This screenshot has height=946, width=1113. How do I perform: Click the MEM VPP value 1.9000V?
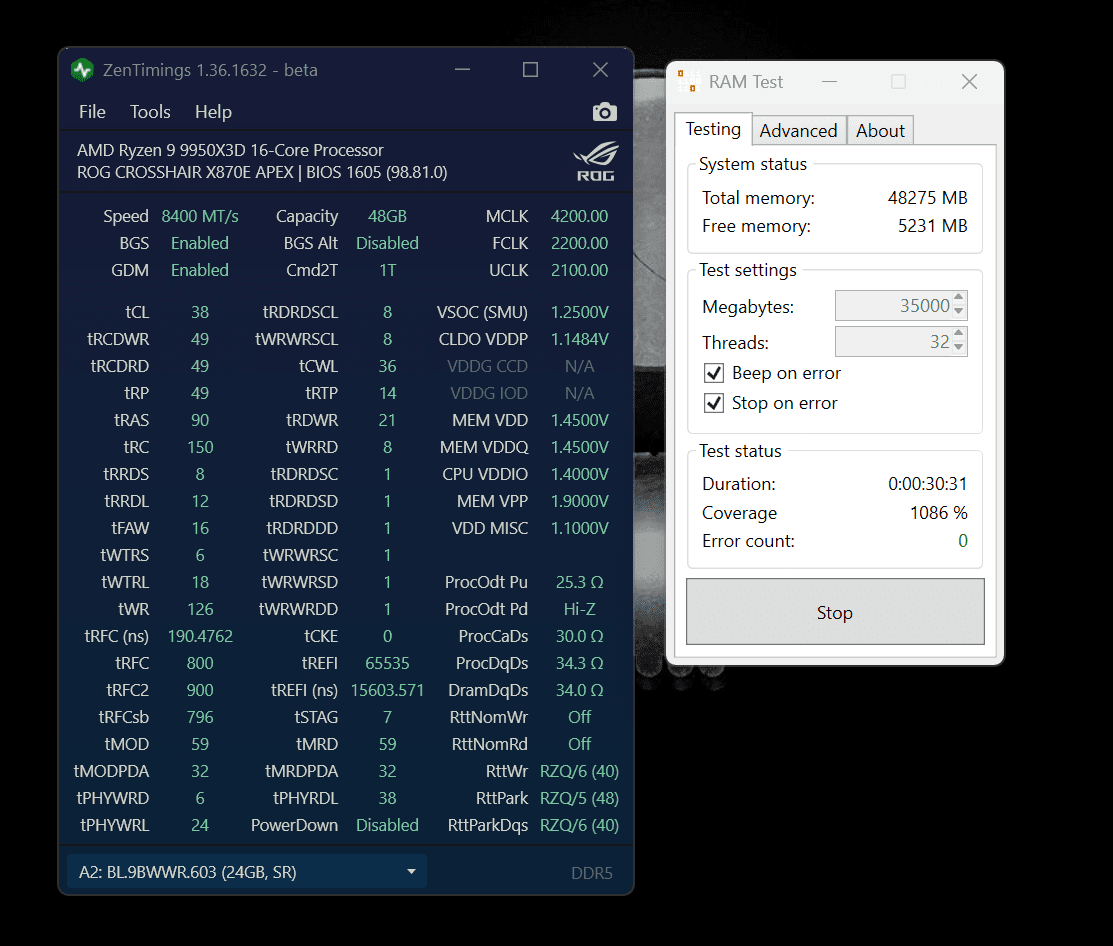tap(579, 501)
